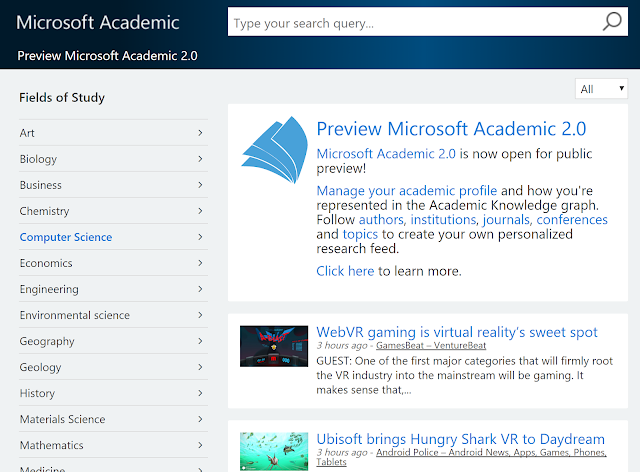Viewport: 640px width, 472px height.
Task: Select Biology in Fields of Study
Action: pos(38,159)
